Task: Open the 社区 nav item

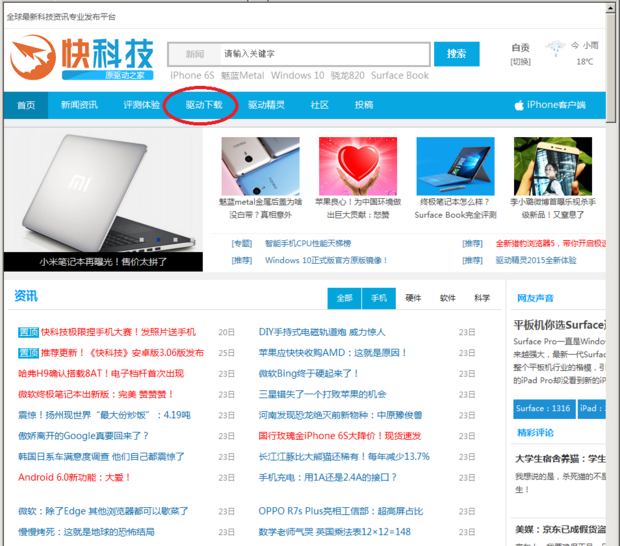Action: [x=319, y=105]
